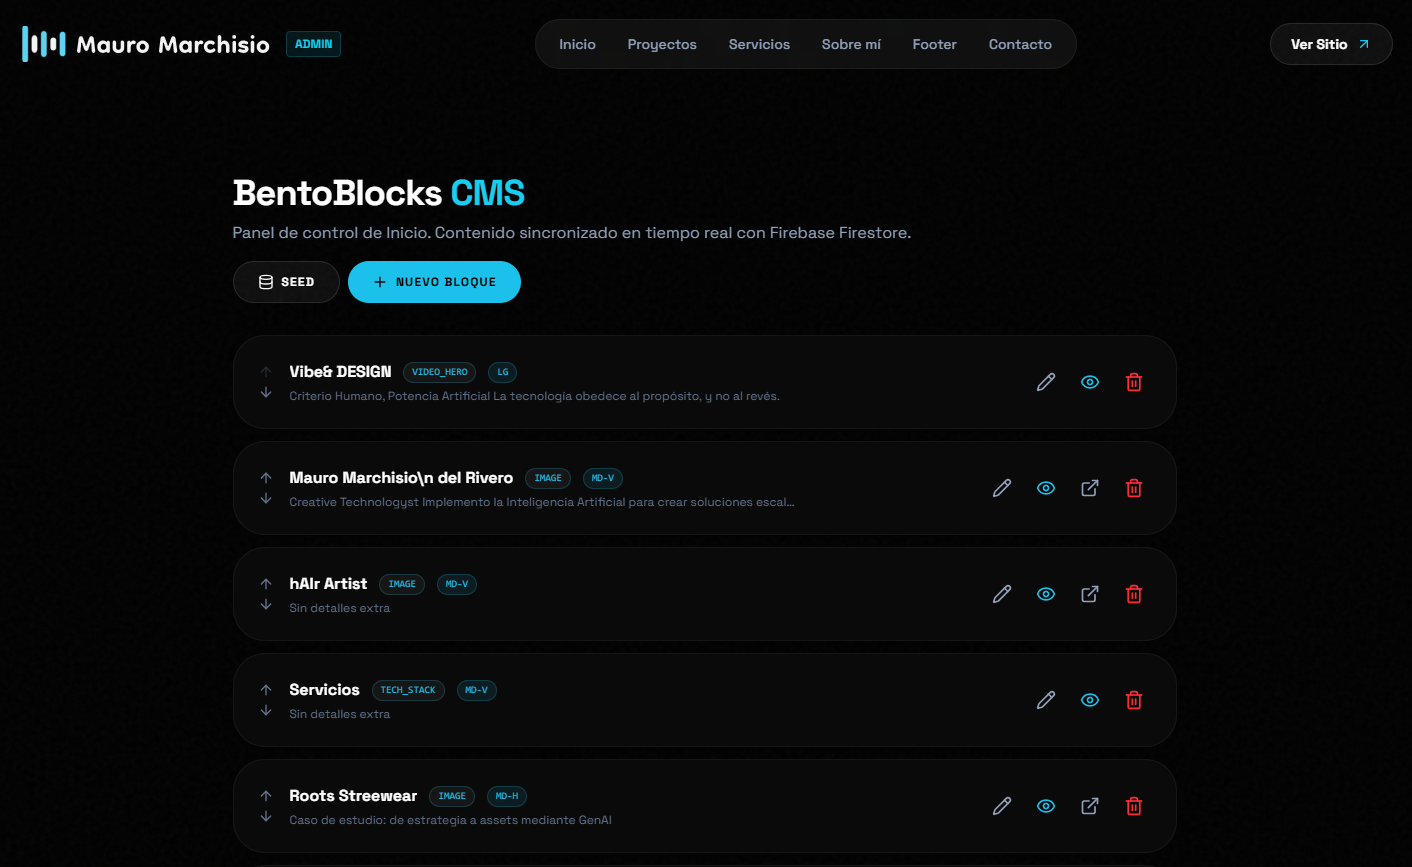Screen dimensions: 1412x867
Task: Click the Mauro Marchisio waveform logo icon
Action: (44, 44)
